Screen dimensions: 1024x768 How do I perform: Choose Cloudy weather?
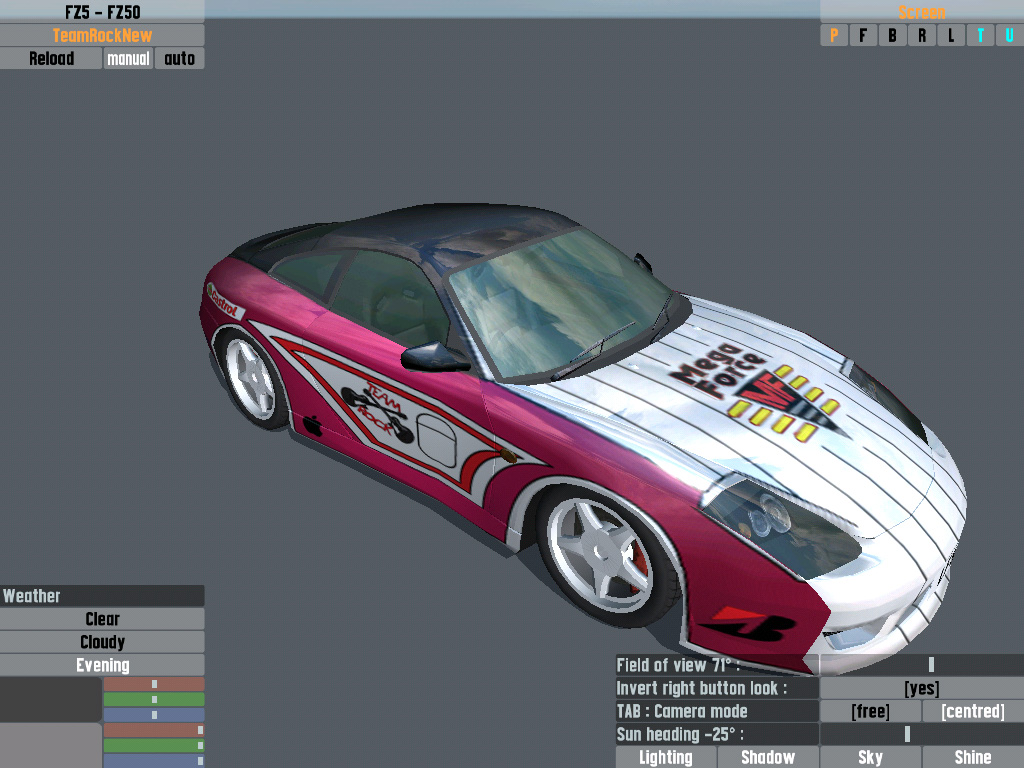point(102,642)
